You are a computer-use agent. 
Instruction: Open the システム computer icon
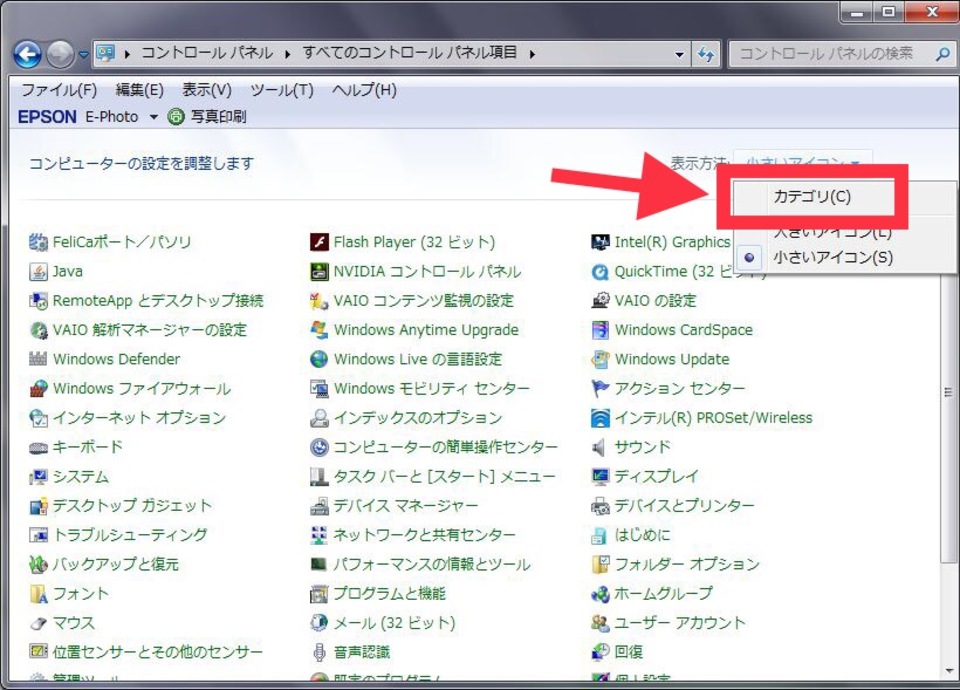[38, 477]
